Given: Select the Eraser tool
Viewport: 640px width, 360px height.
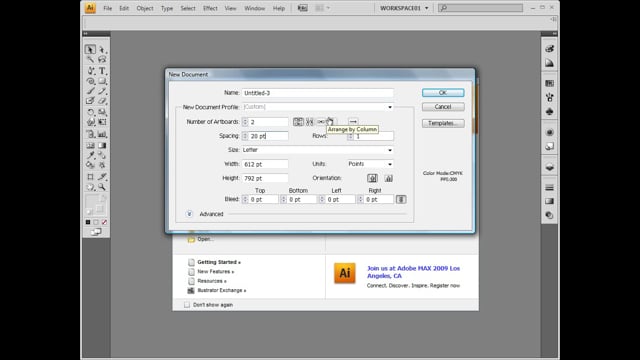Looking at the screenshot, I should click(102, 100).
